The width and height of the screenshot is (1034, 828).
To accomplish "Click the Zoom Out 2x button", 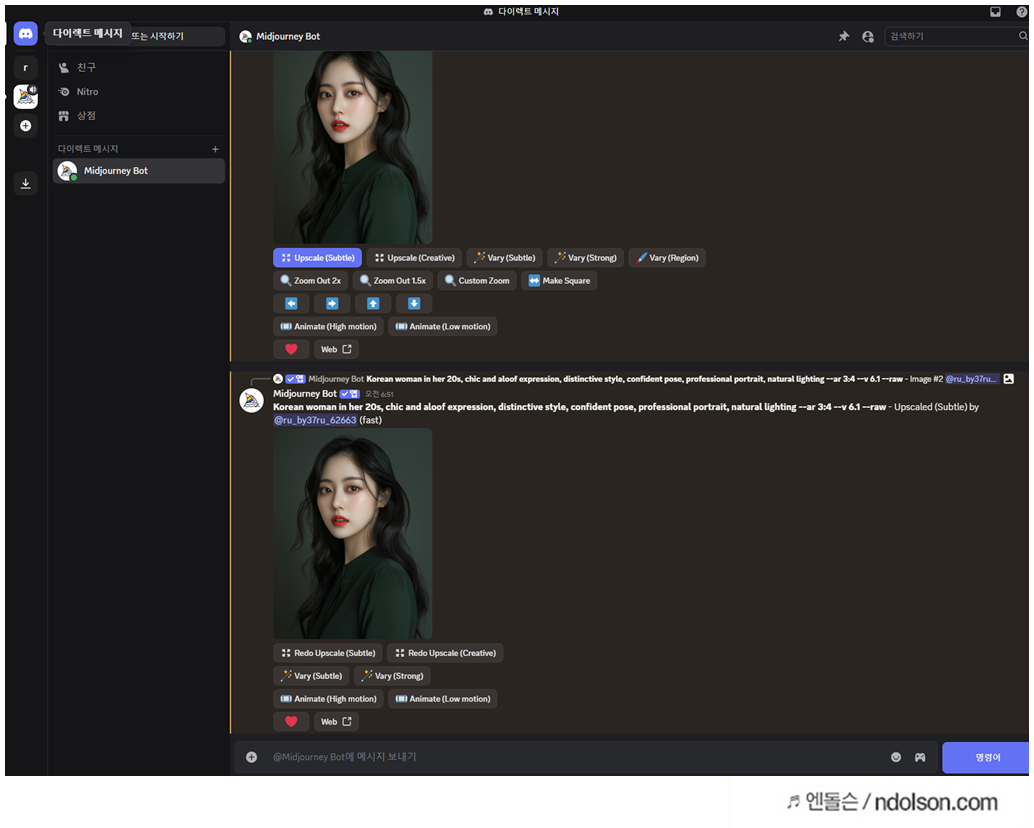I will [x=310, y=281].
